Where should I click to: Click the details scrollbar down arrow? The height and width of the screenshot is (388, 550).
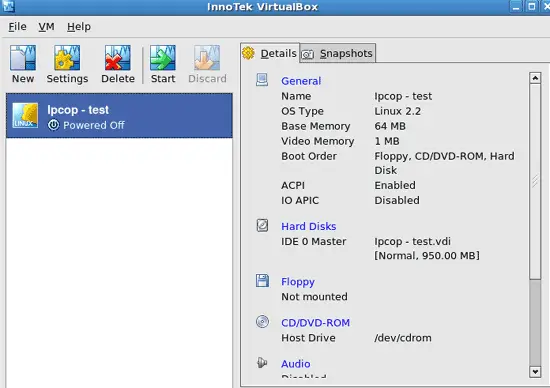point(535,372)
